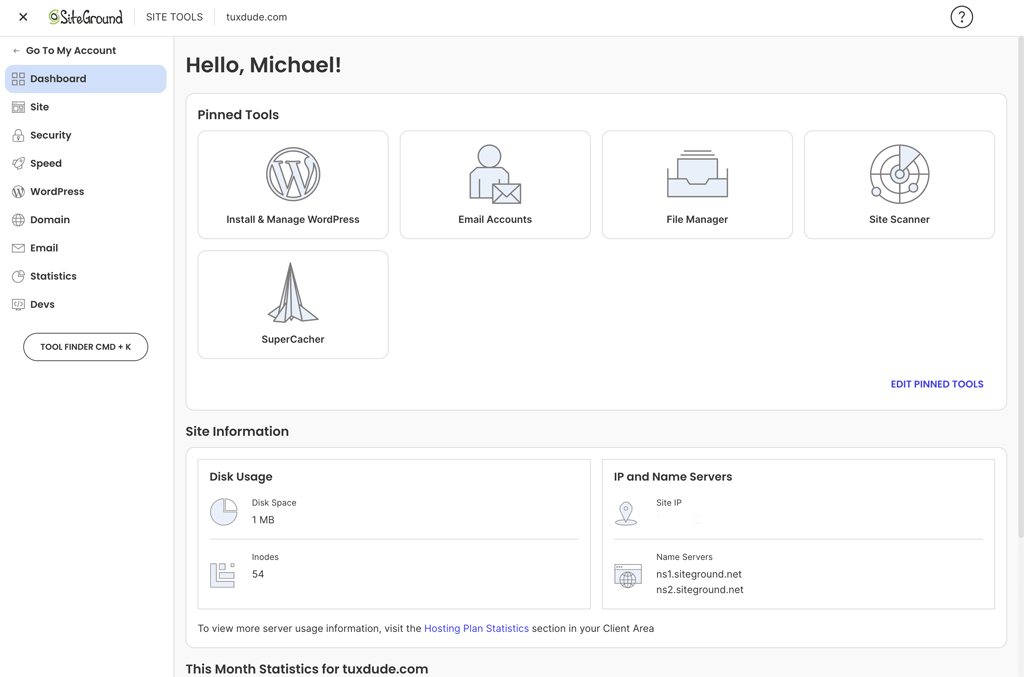Viewport: 1024px width, 677px height.
Task: Select the Security section in the sidebar
Action: click(x=52, y=135)
